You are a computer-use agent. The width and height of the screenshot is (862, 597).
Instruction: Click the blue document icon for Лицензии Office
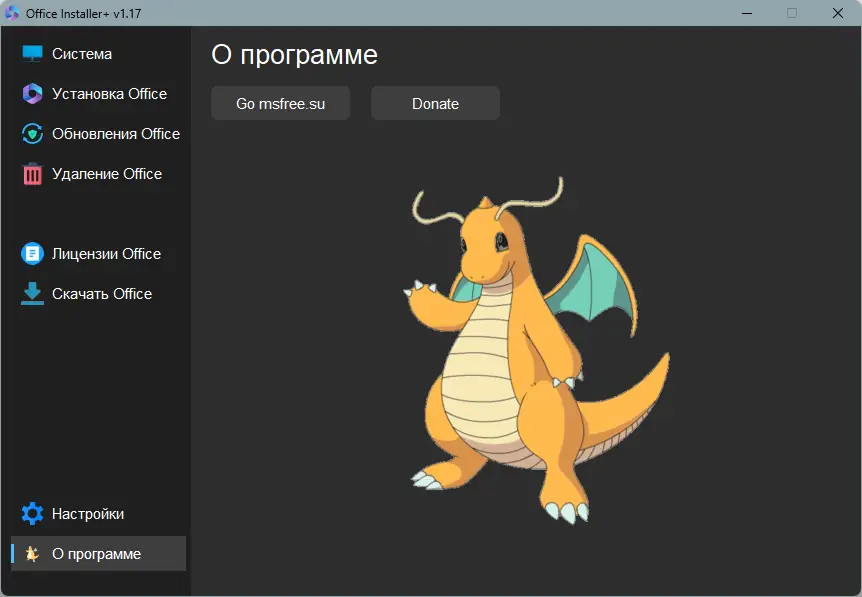pos(32,253)
